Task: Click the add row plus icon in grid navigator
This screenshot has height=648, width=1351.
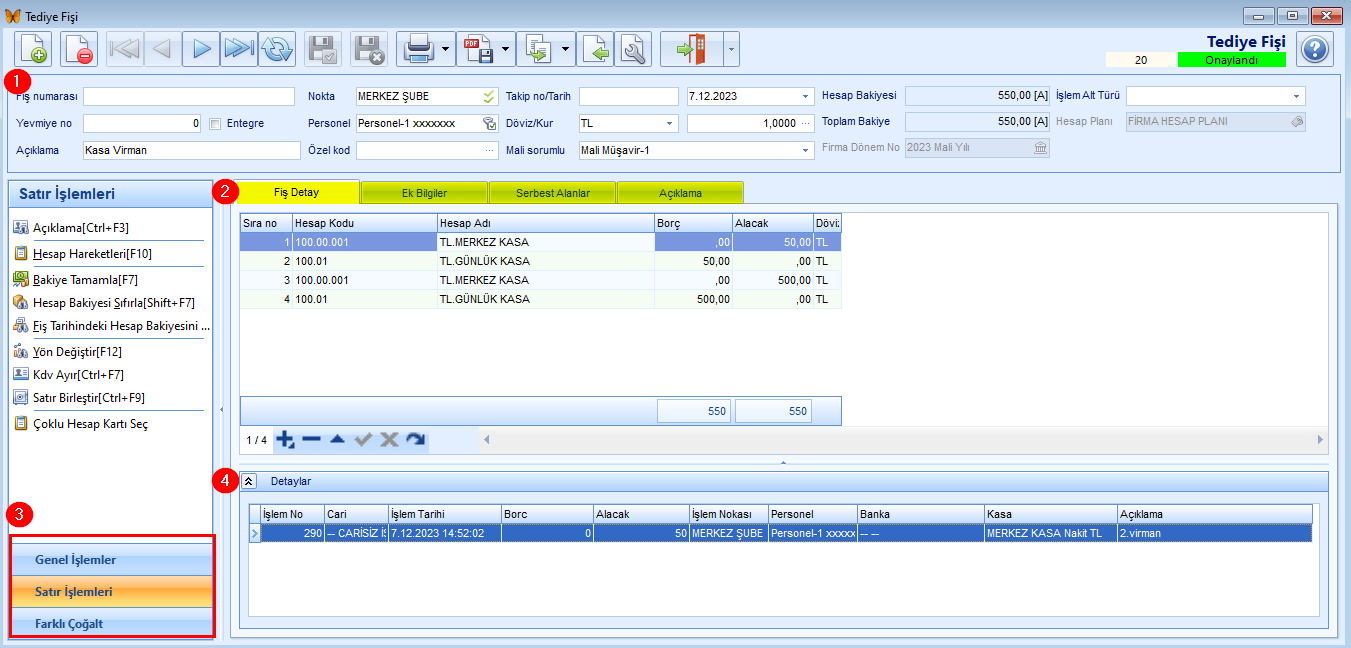Action: (285, 439)
